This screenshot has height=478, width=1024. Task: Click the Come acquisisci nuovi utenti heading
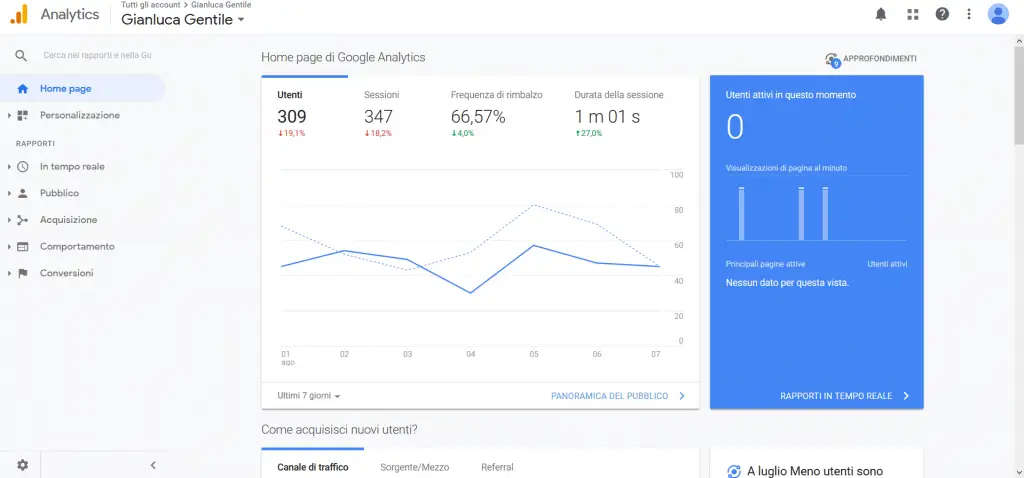point(339,430)
